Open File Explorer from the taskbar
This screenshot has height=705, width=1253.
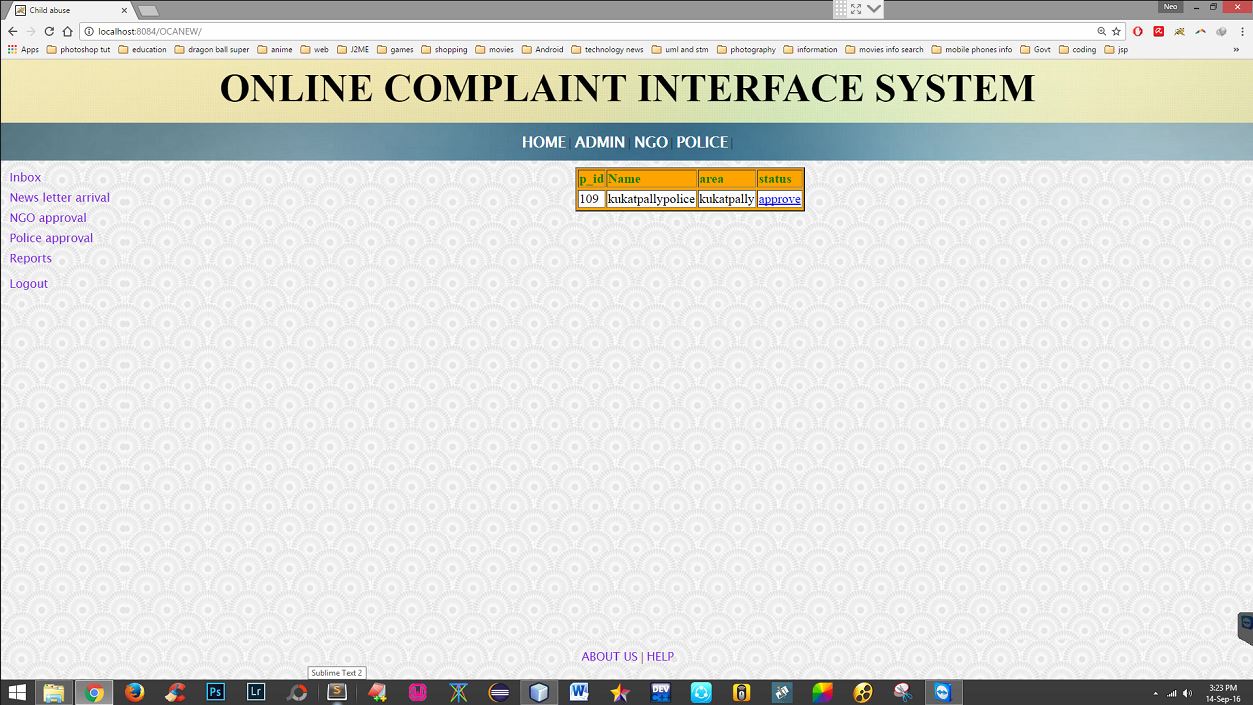coord(53,692)
